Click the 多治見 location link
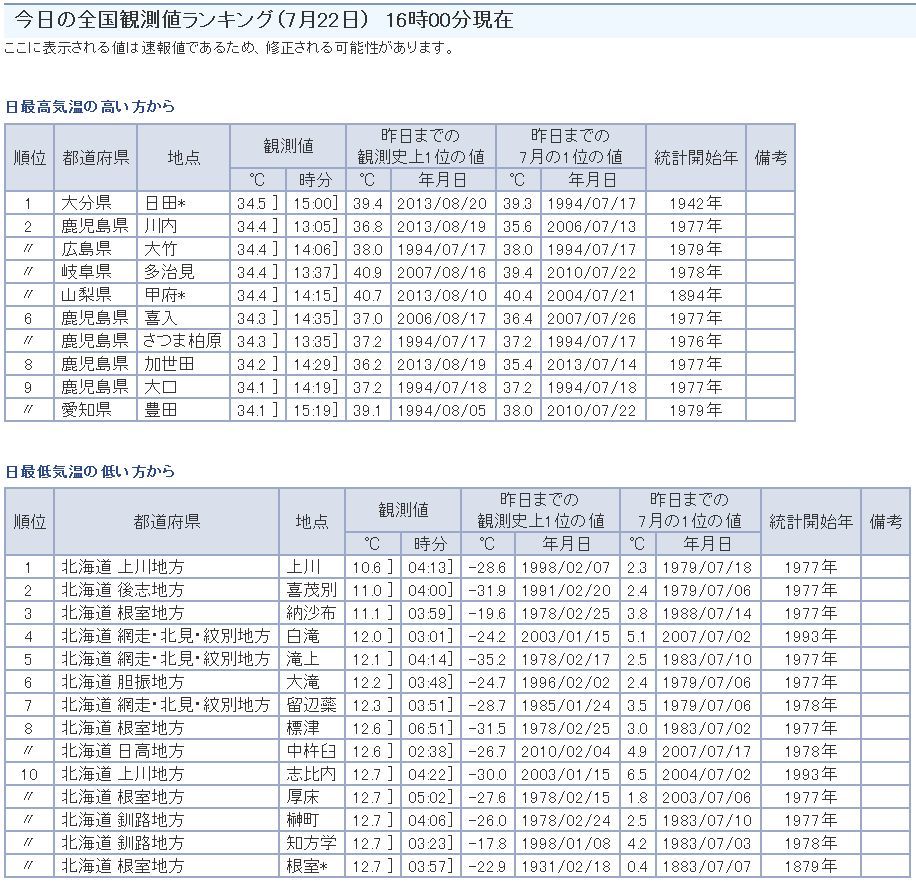This screenshot has width=916, height=883. [x=168, y=272]
